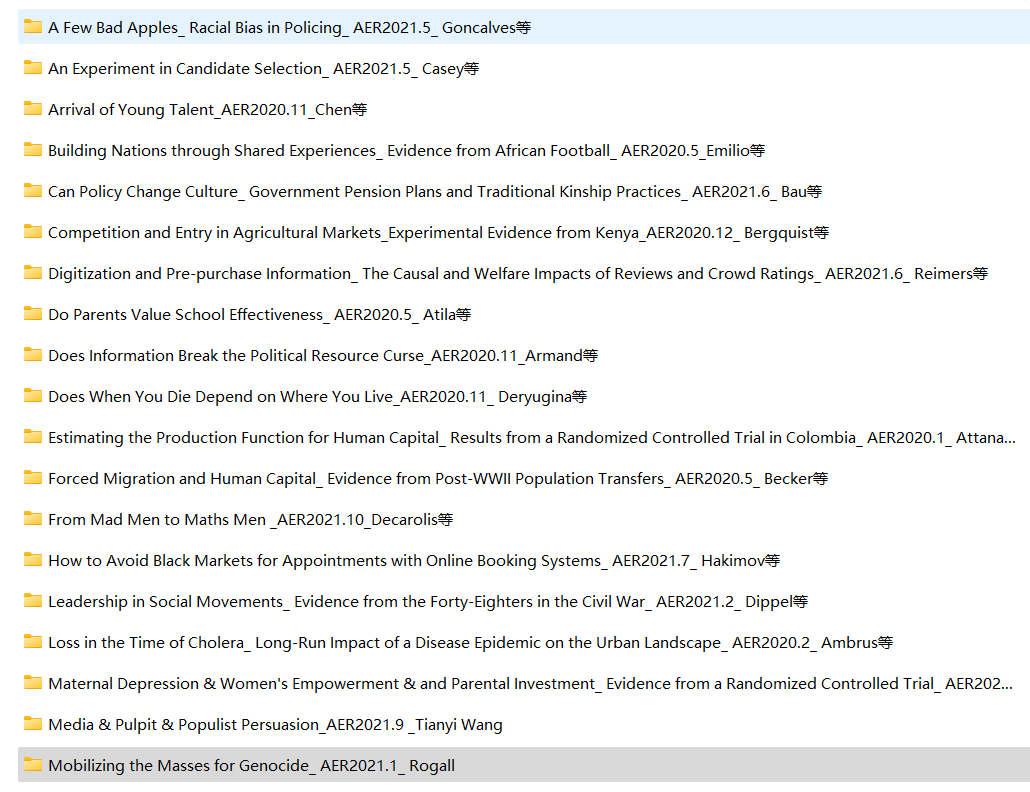Image resolution: width=1030 pixels, height=792 pixels.
Task: Click folder icon for Media & Pulpit & Populist Persuasion
Action: (33, 724)
